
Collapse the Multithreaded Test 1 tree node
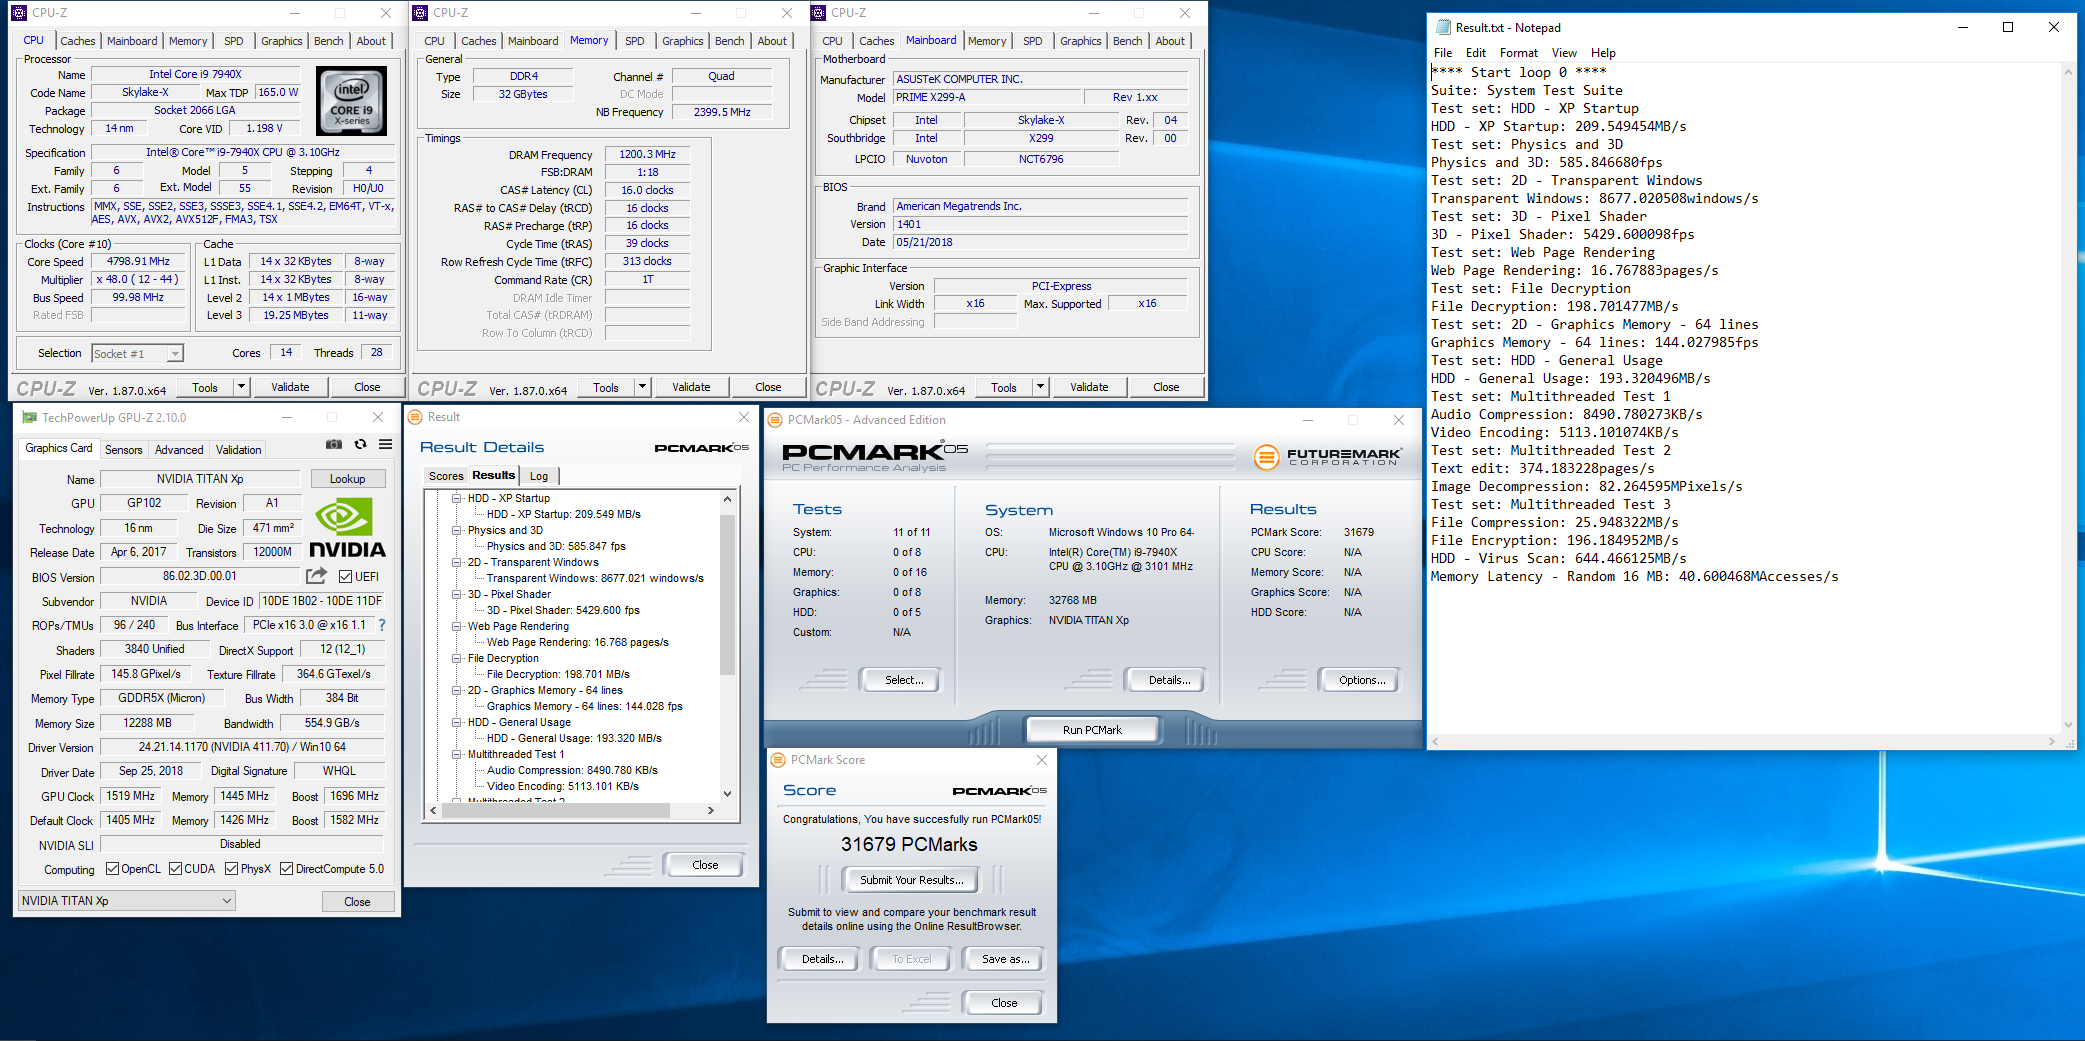pyautogui.click(x=457, y=754)
